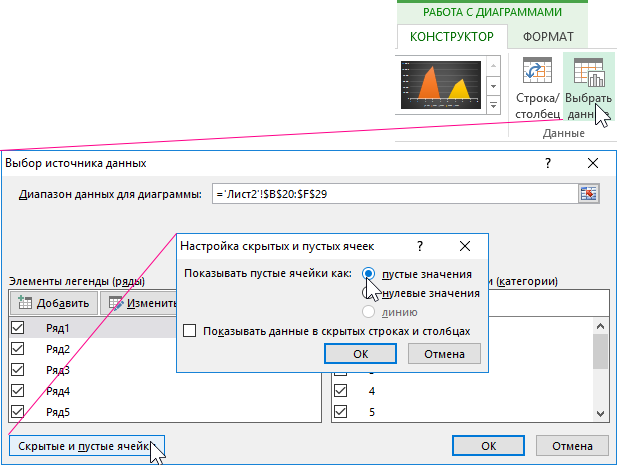Open help in Выбор источника данных dialog
Viewport: 617px width, 465px height.
[548, 162]
